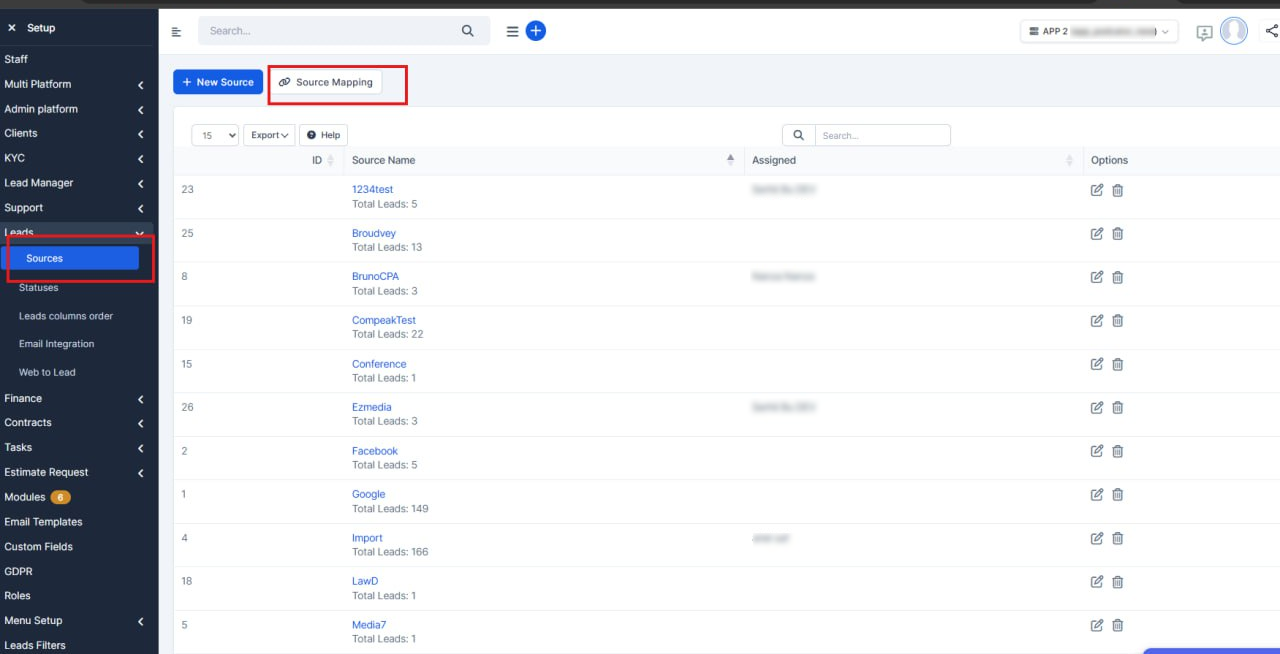Click the New Source button
1280x654 pixels.
coord(218,82)
